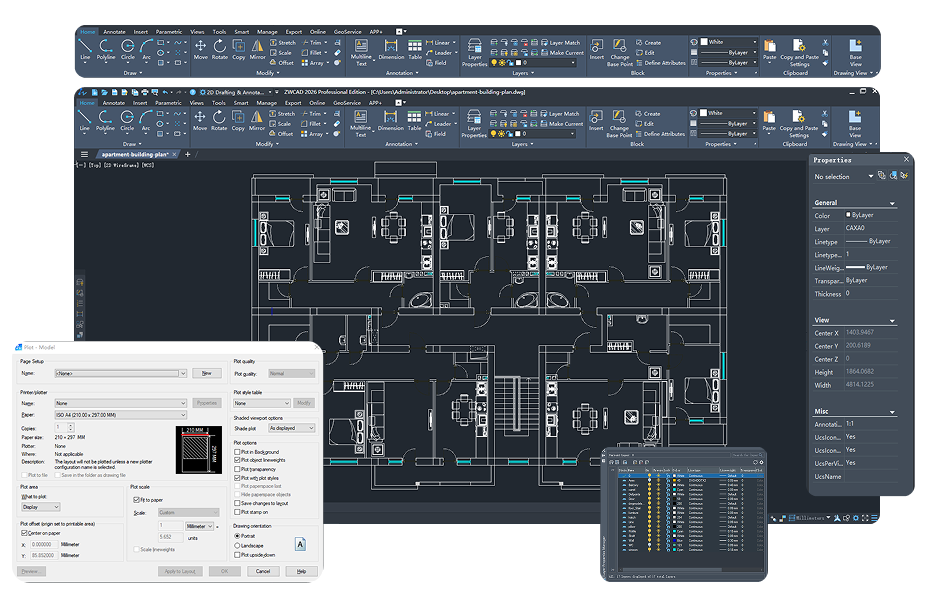
Task: Select the apartment-building-plan drawing tab
Action: (x=135, y=154)
